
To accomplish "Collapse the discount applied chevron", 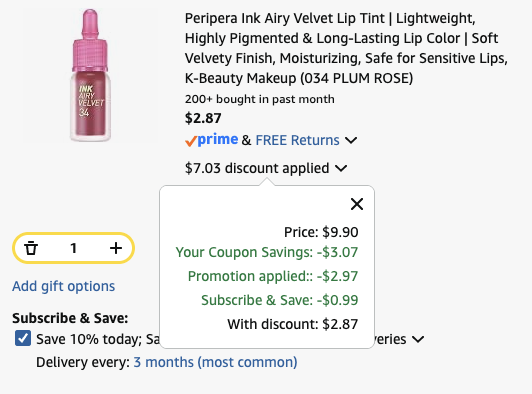I will 341,168.
